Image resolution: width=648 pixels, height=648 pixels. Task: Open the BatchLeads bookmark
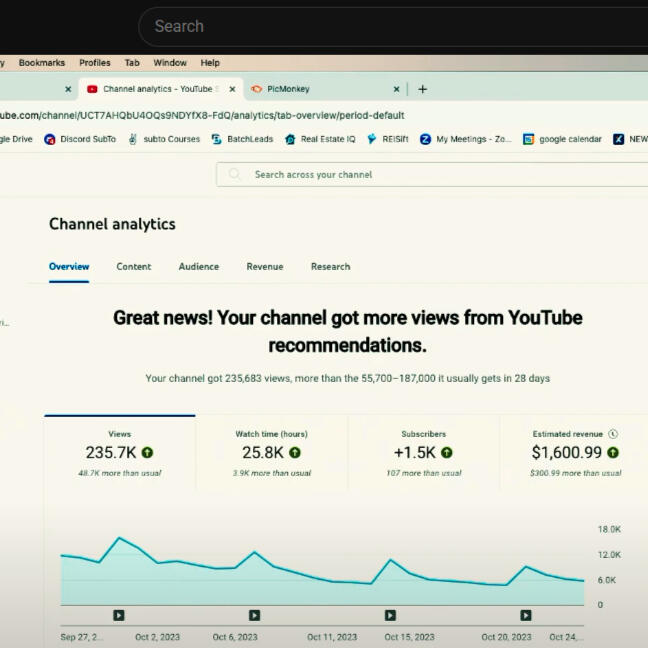click(242, 139)
